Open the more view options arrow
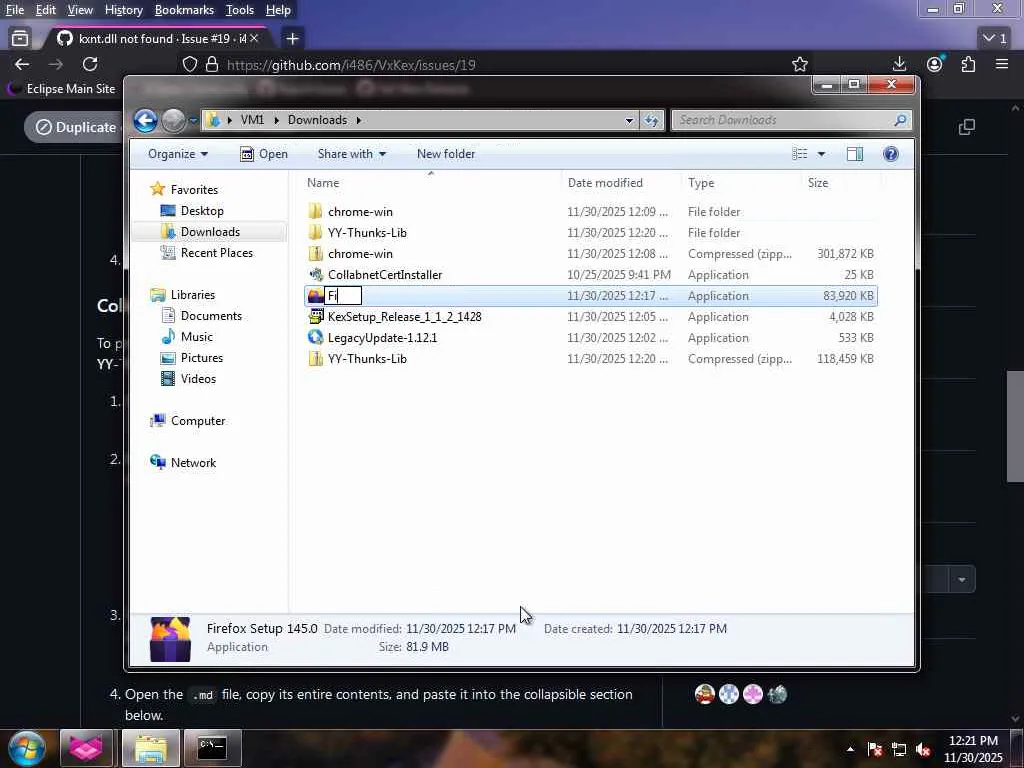1024x768 pixels. pos(821,154)
